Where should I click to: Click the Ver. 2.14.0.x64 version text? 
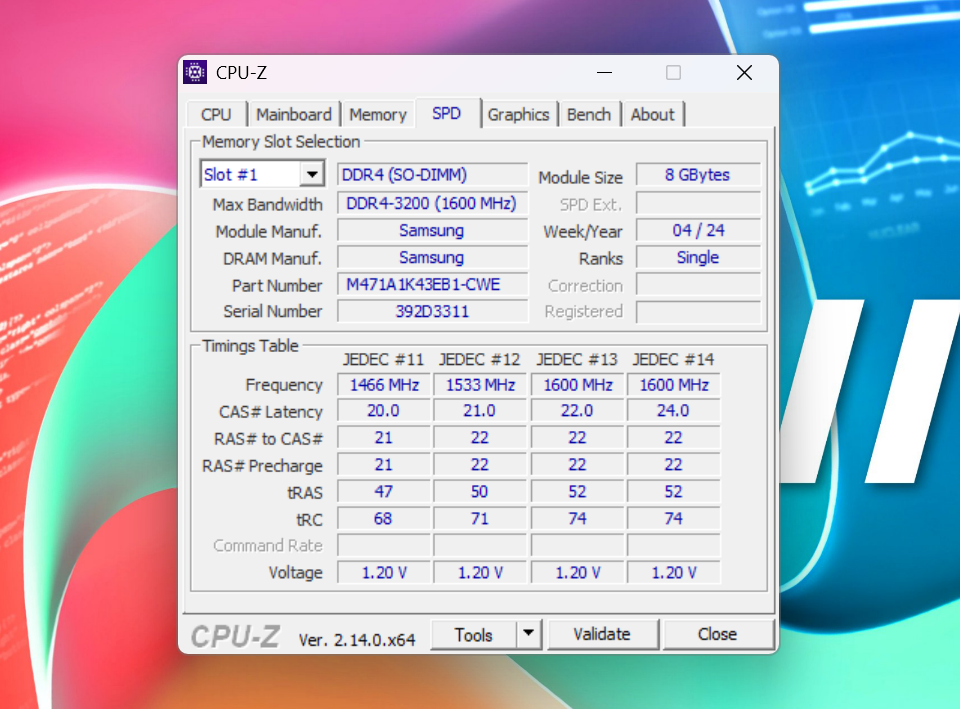coord(357,640)
